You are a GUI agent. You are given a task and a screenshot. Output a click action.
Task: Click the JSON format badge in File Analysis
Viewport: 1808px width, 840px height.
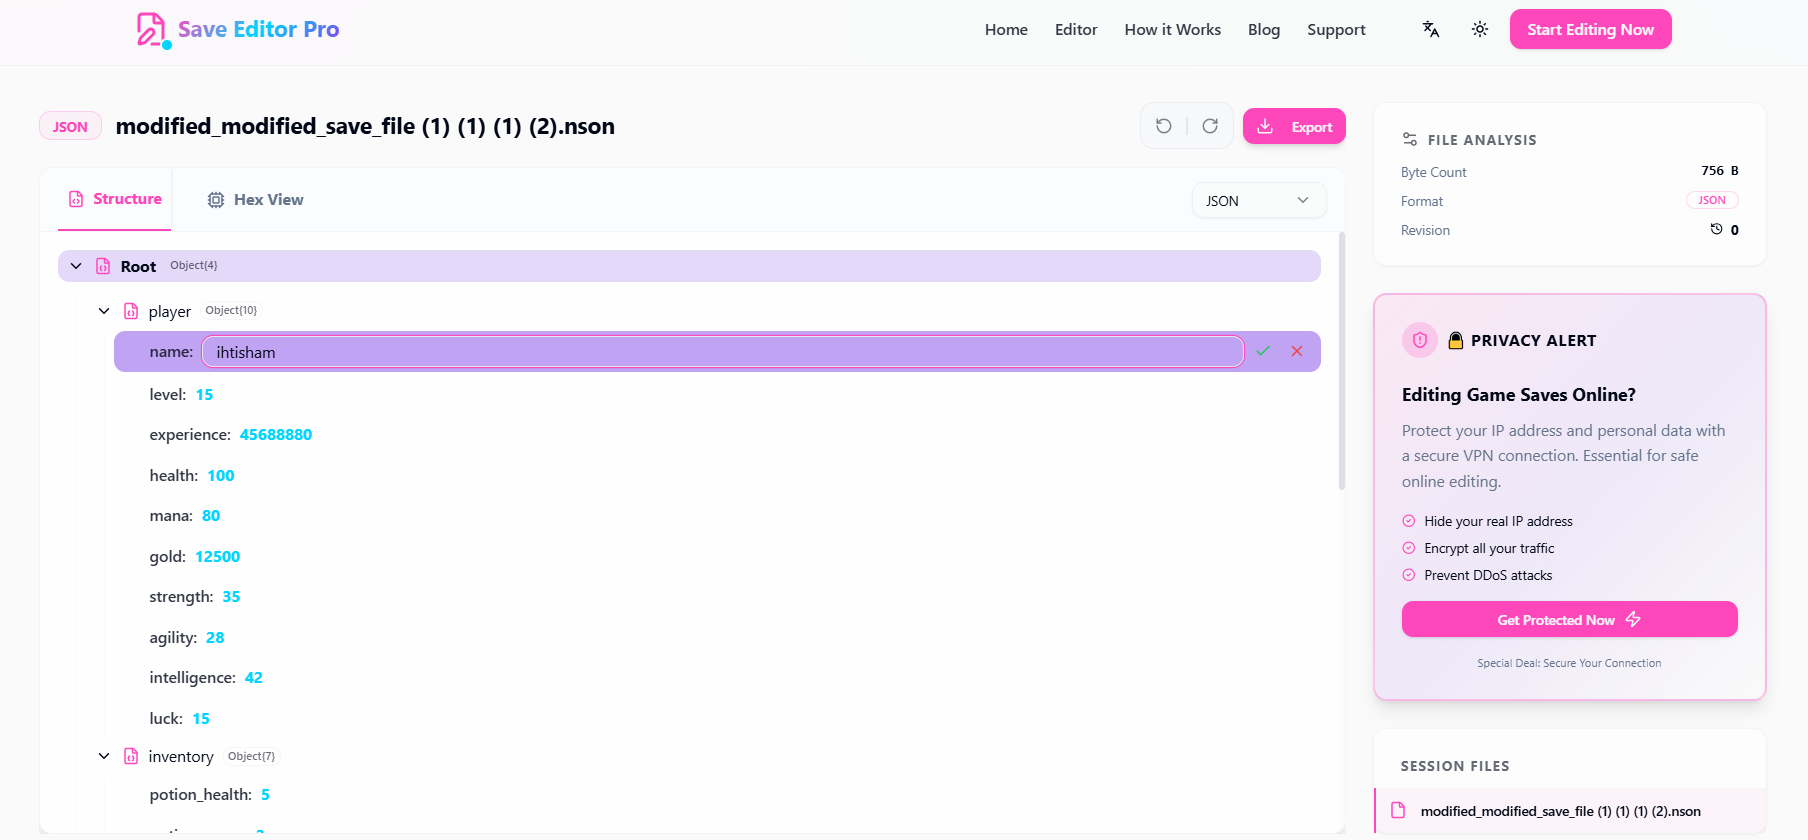(x=1712, y=200)
